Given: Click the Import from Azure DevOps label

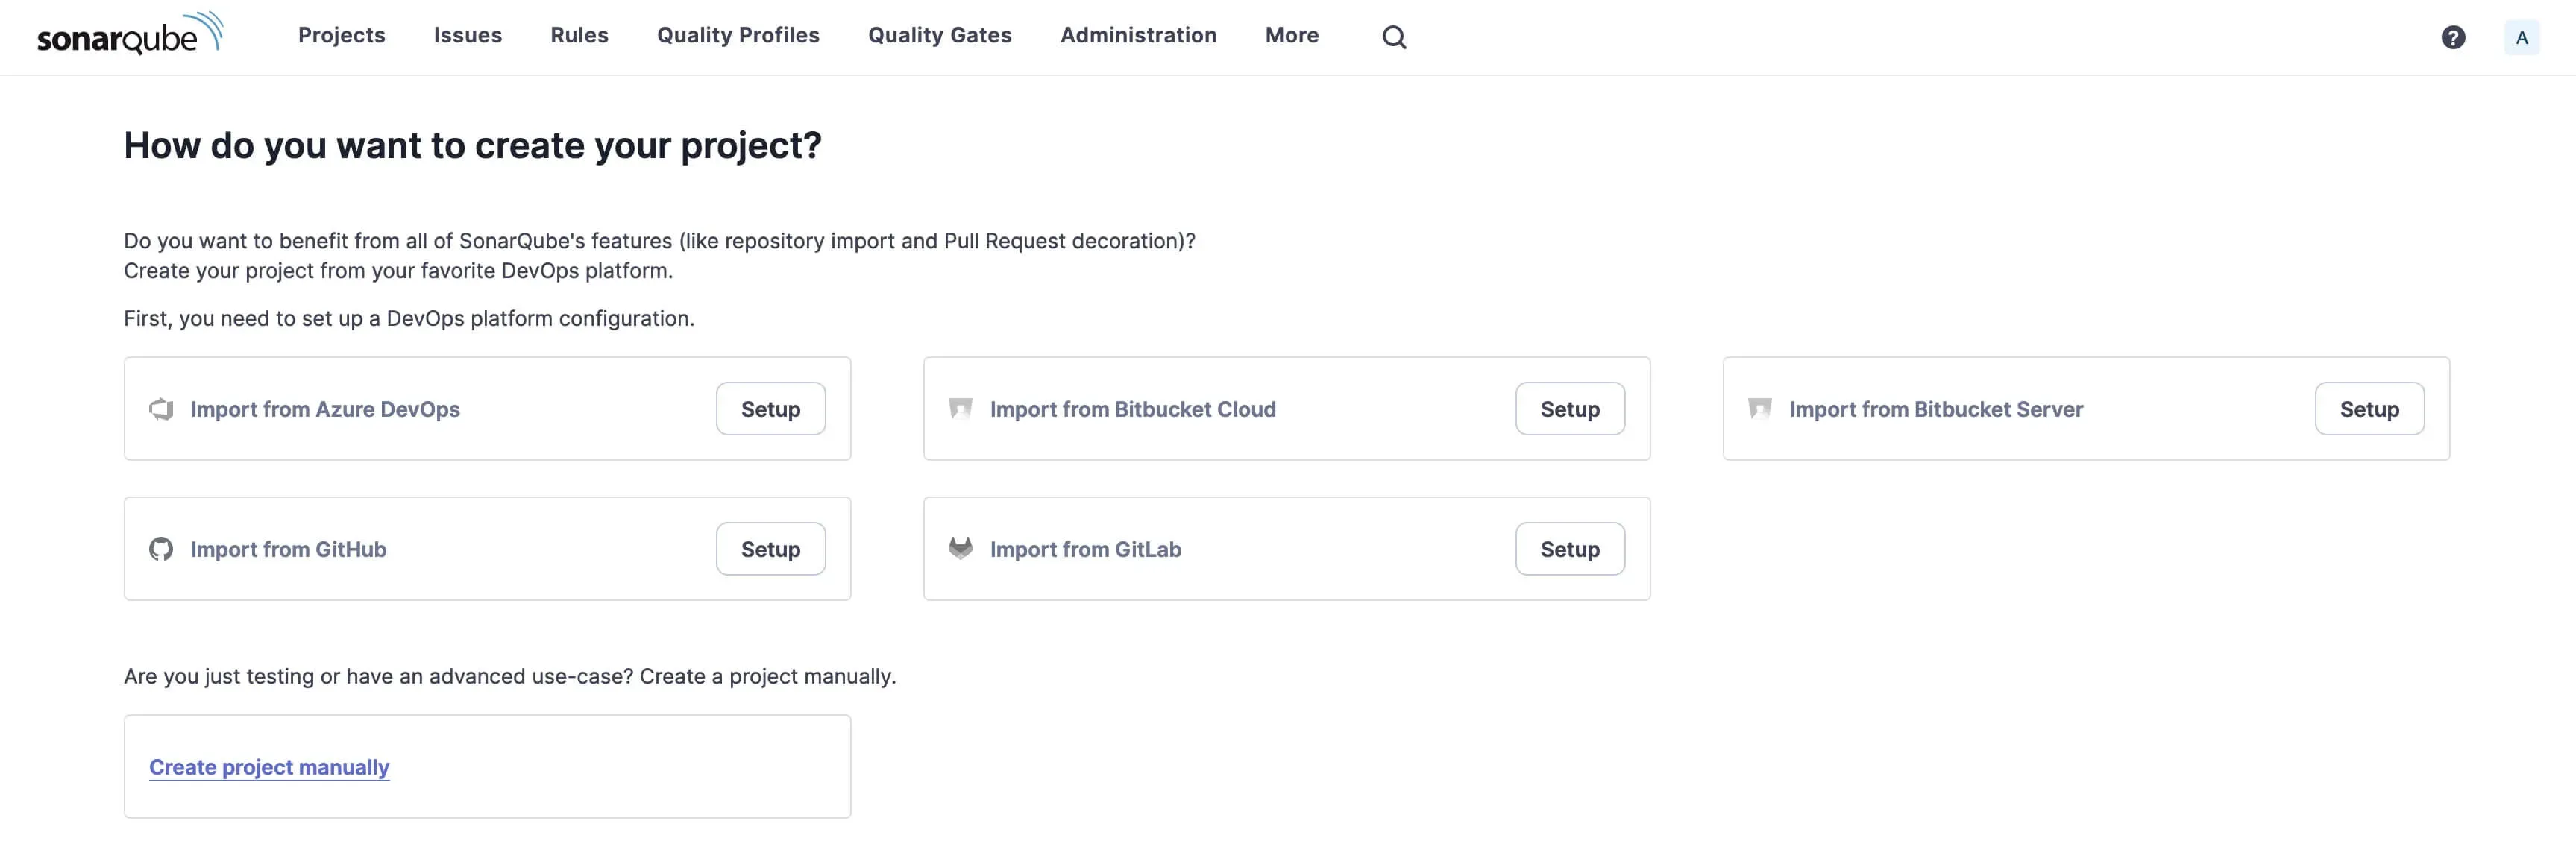Looking at the screenshot, I should point(325,409).
